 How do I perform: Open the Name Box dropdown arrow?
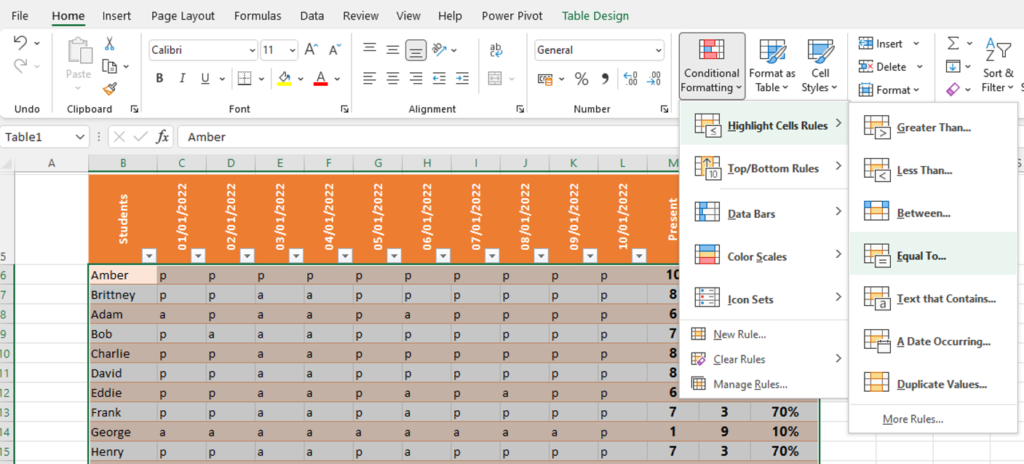(80, 137)
